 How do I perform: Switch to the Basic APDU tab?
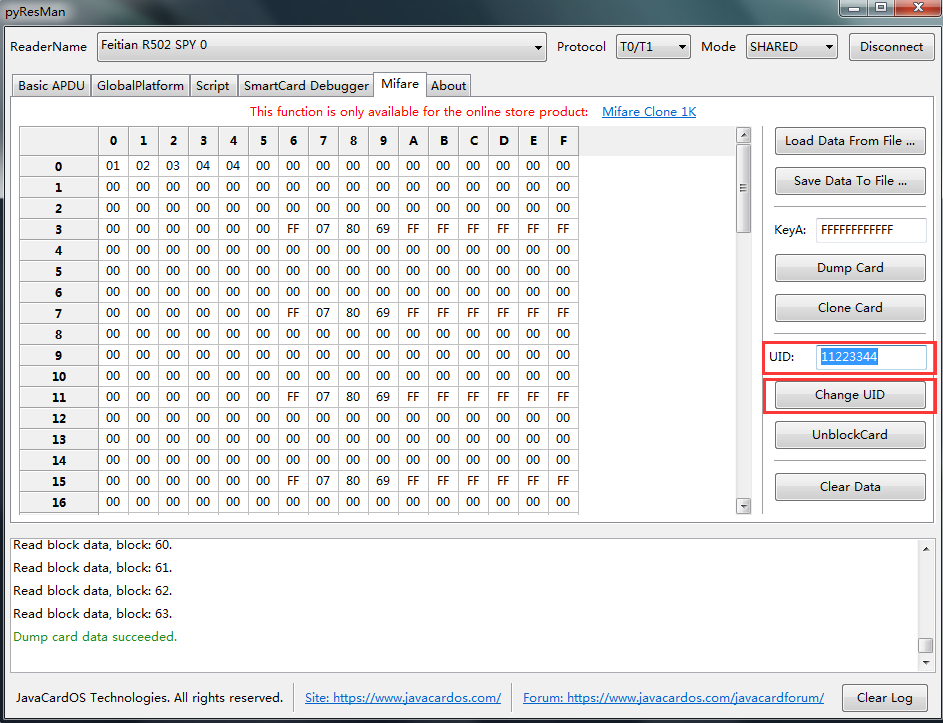[x=51, y=86]
